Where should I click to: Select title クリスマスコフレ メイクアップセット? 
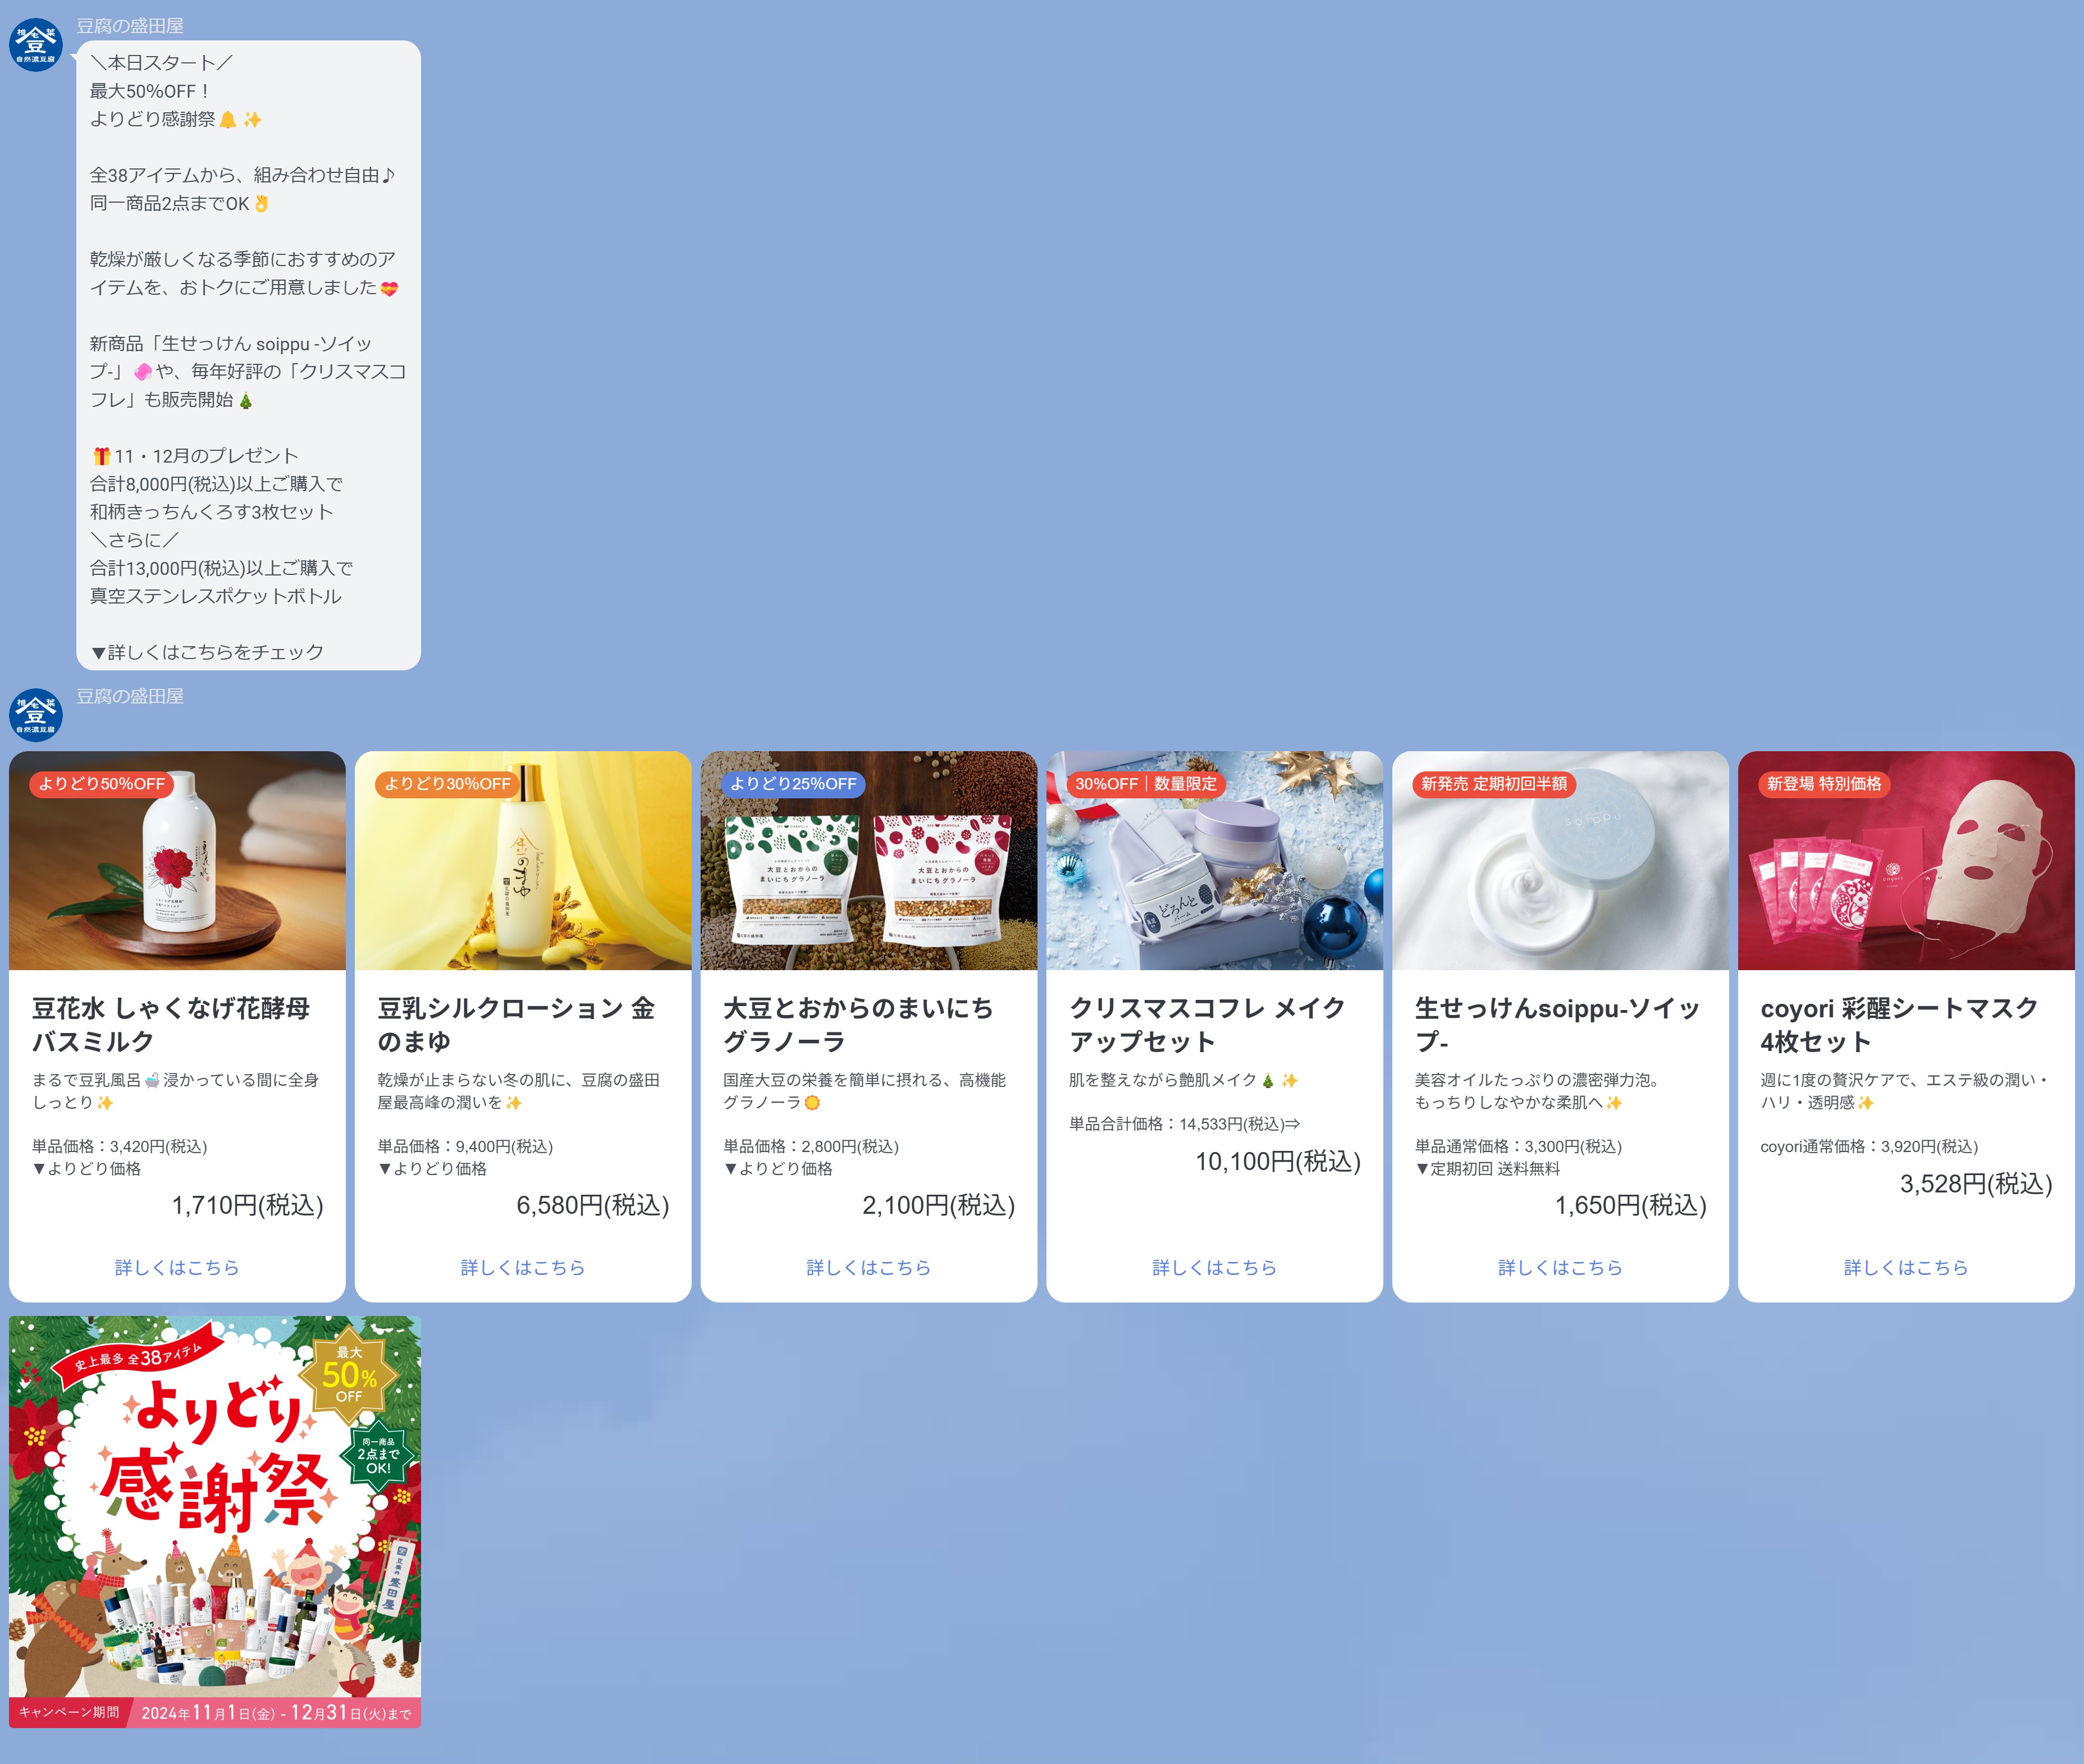[1207, 1025]
